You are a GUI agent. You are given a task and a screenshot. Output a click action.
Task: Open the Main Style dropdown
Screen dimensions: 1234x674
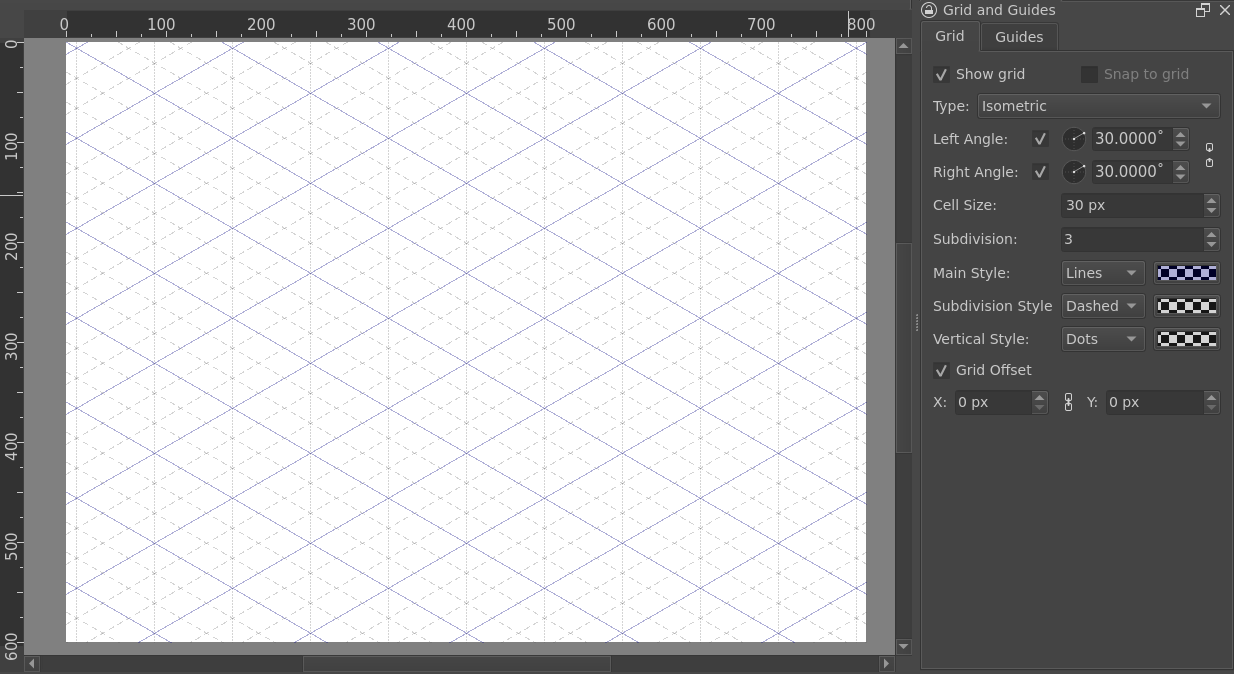(1102, 272)
